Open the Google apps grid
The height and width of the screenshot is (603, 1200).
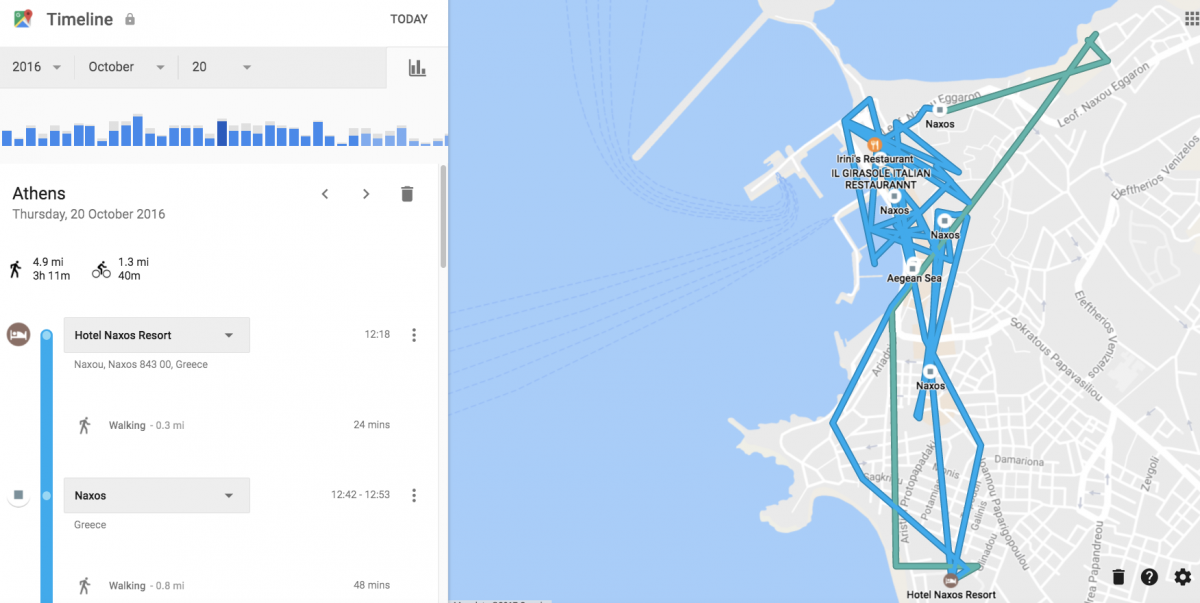point(1191,17)
